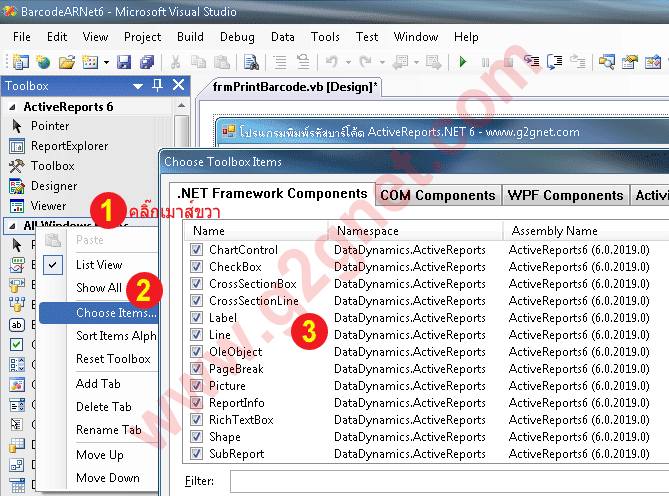
Task: Toggle auto-hide pin on Toolbox panel
Action: pos(157,85)
